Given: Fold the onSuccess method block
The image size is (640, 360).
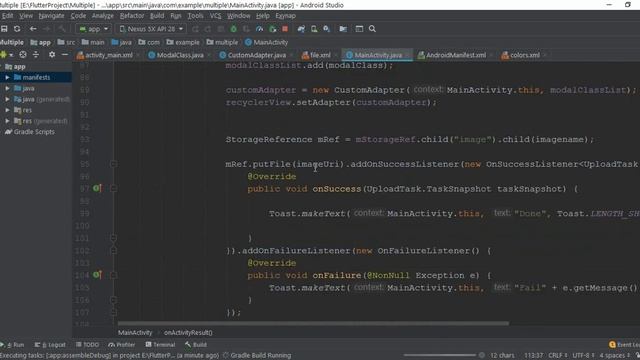Looking at the screenshot, I should tap(113, 189).
